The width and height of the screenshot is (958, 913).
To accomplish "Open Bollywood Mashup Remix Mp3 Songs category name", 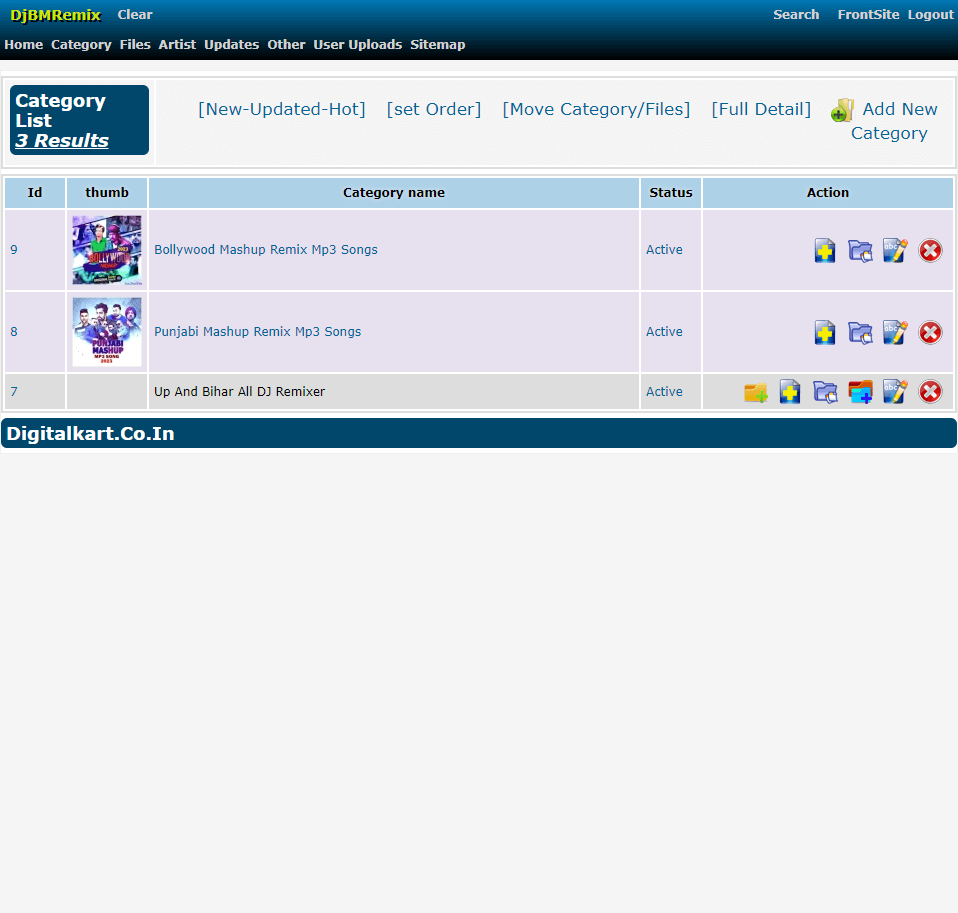I will click(x=266, y=250).
